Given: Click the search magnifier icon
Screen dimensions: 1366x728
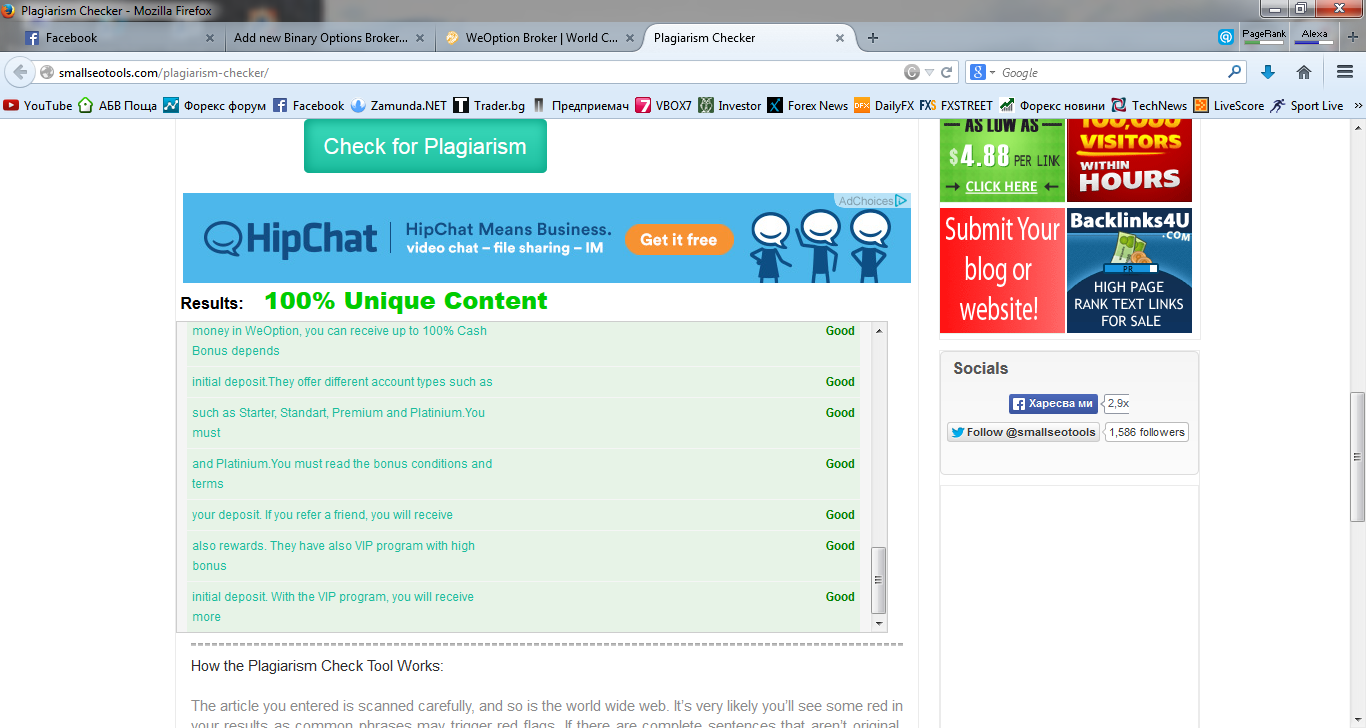Looking at the screenshot, I should (x=1235, y=72).
